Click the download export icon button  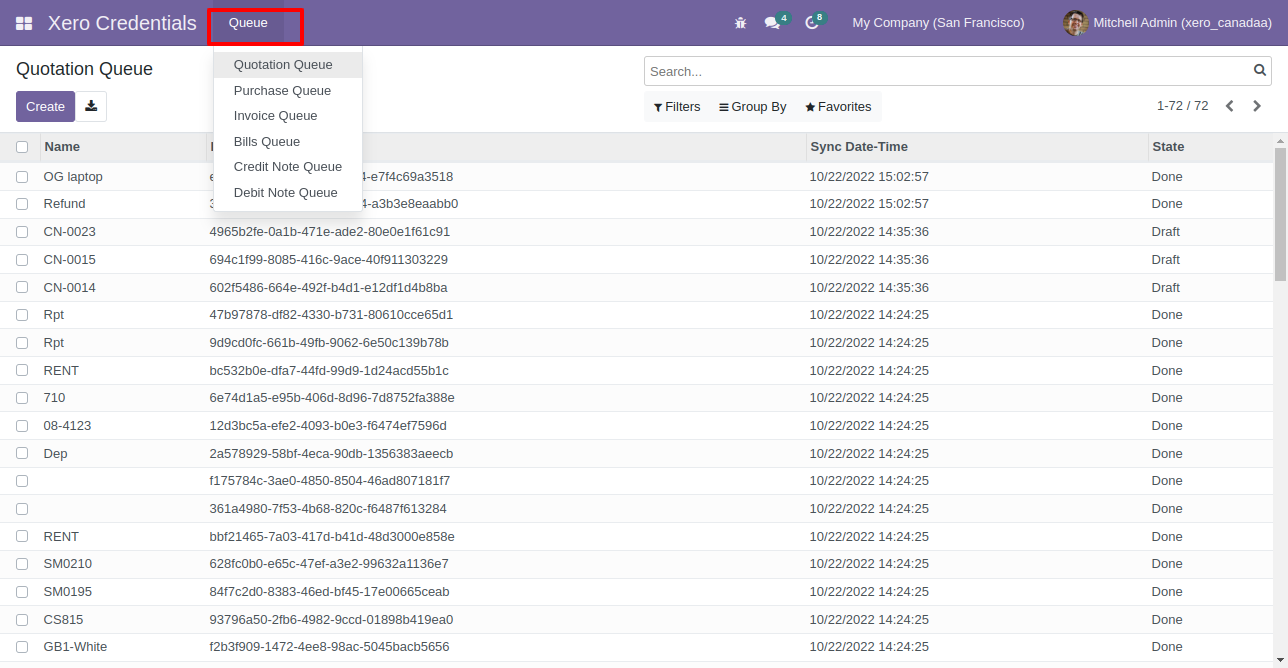(91, 106)
